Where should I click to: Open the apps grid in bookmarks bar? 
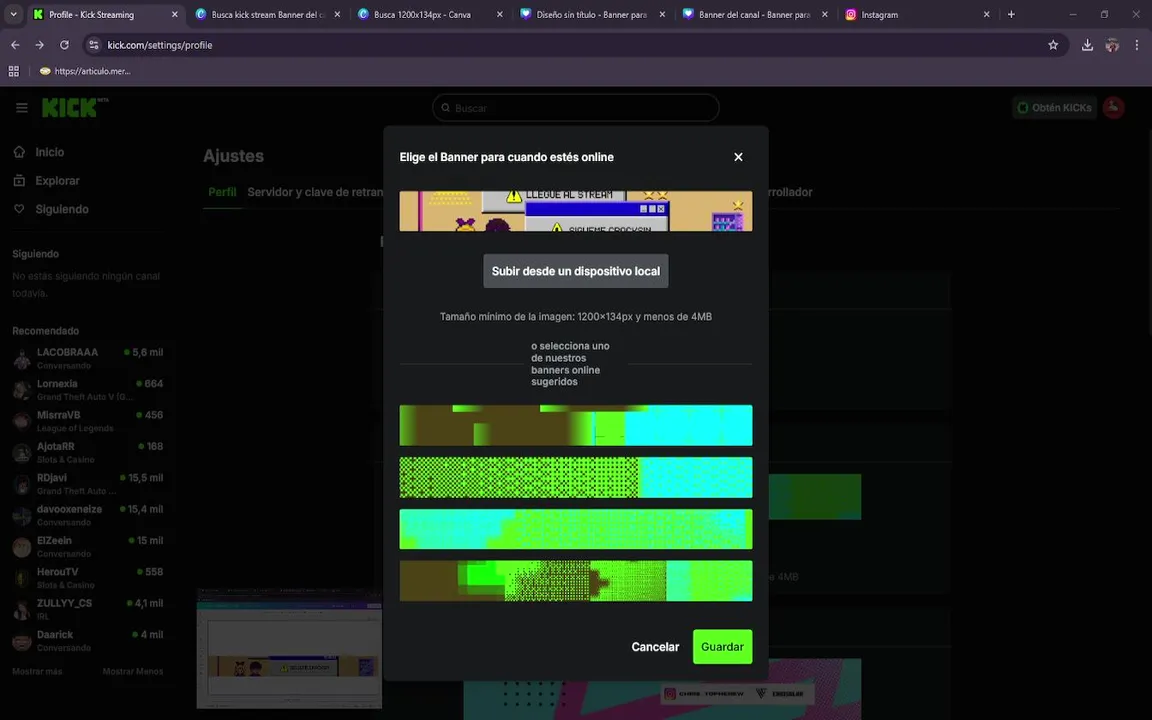[x=13, y=71]
